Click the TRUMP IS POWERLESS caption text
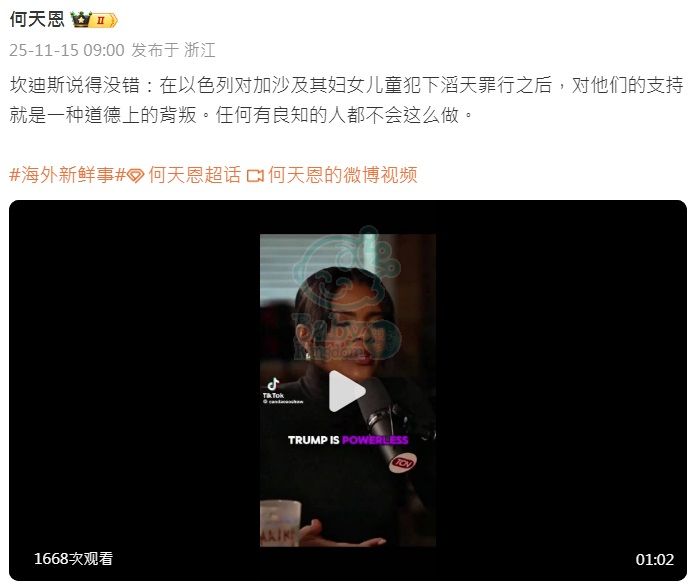The width and height of the screenshot is (693, 588). click(x=348, y=440)
